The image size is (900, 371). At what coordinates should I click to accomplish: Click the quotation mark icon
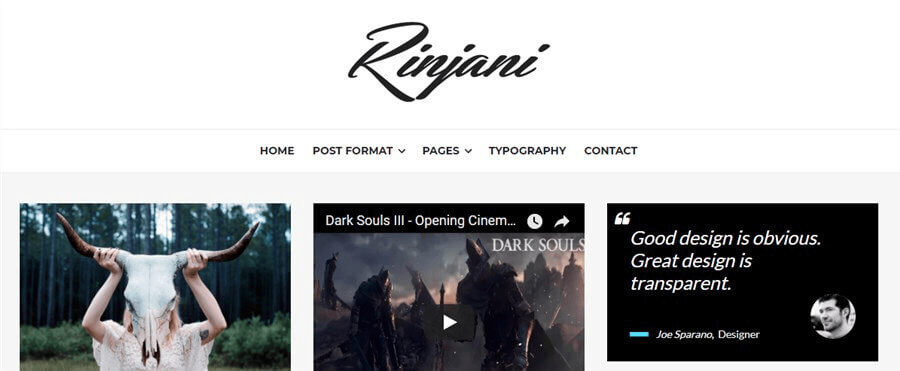[x=622, y=218]
